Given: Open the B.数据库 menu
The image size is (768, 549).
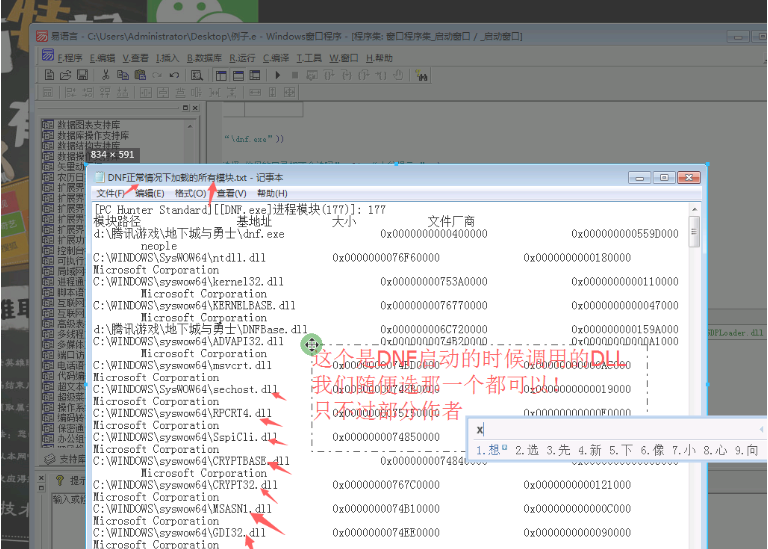Looking at the screenshot, I should (204, 58).
